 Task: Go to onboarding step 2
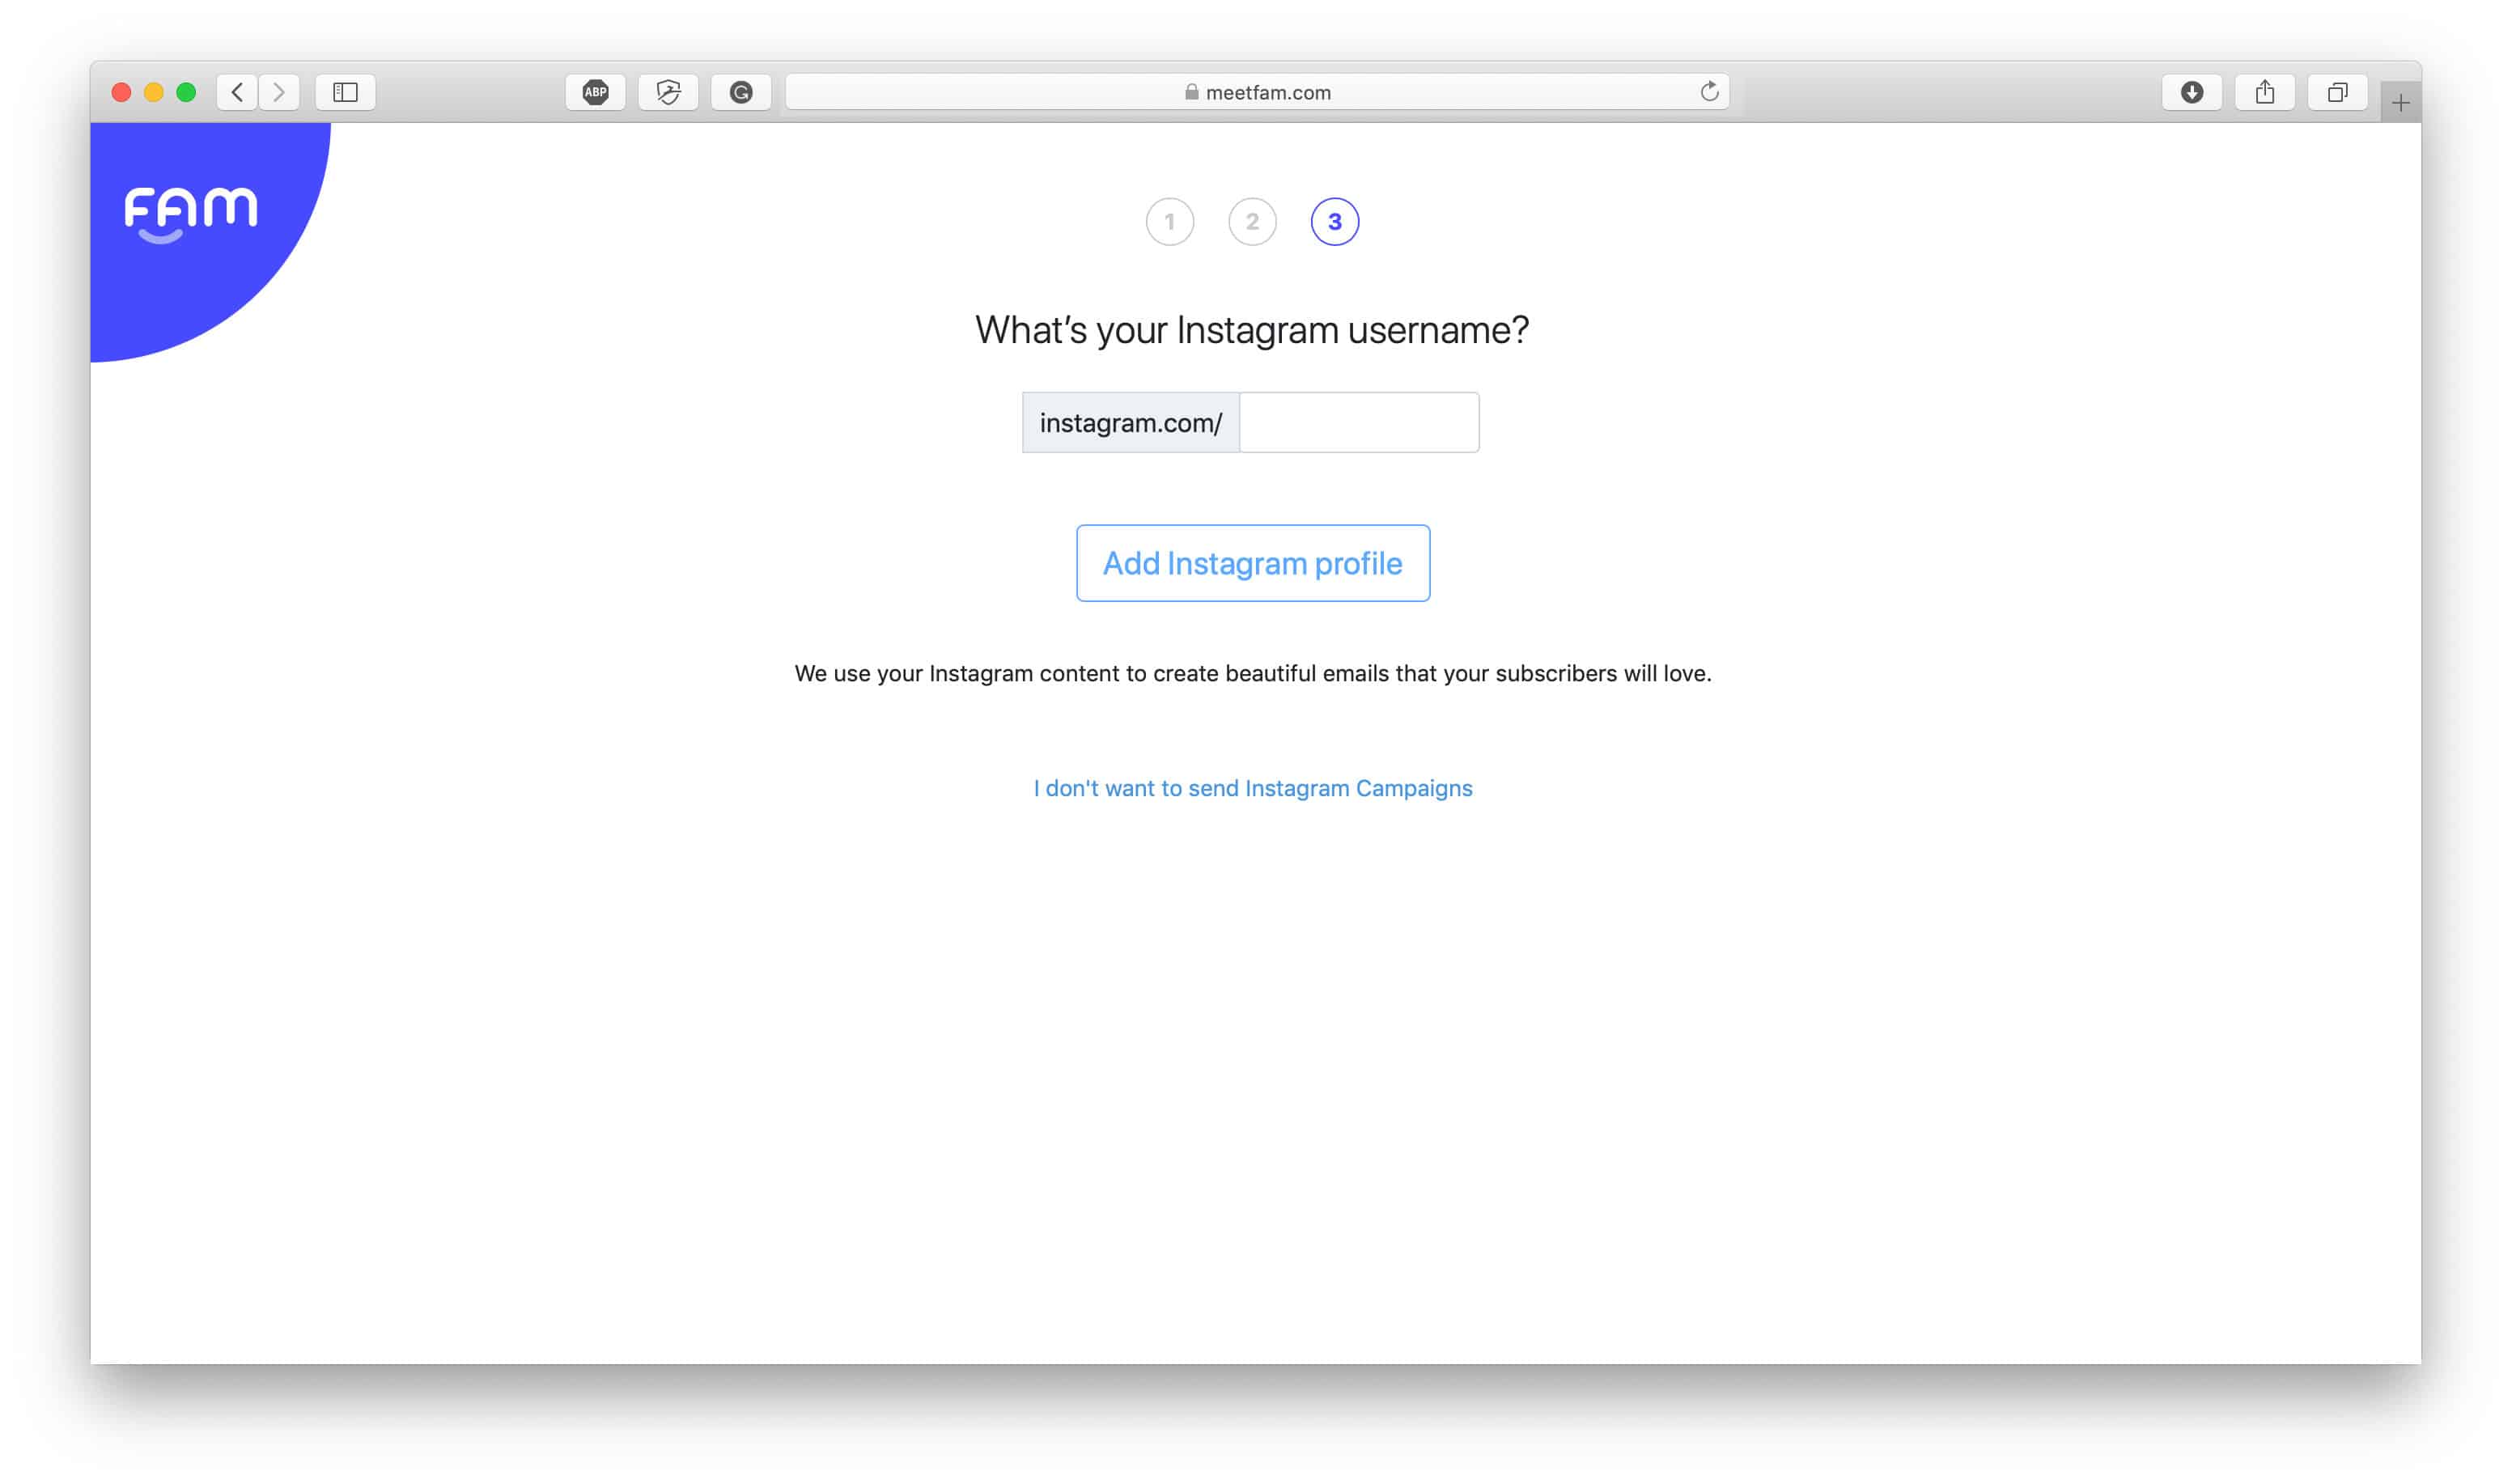pyautogui.click(x=1253, y=222)
